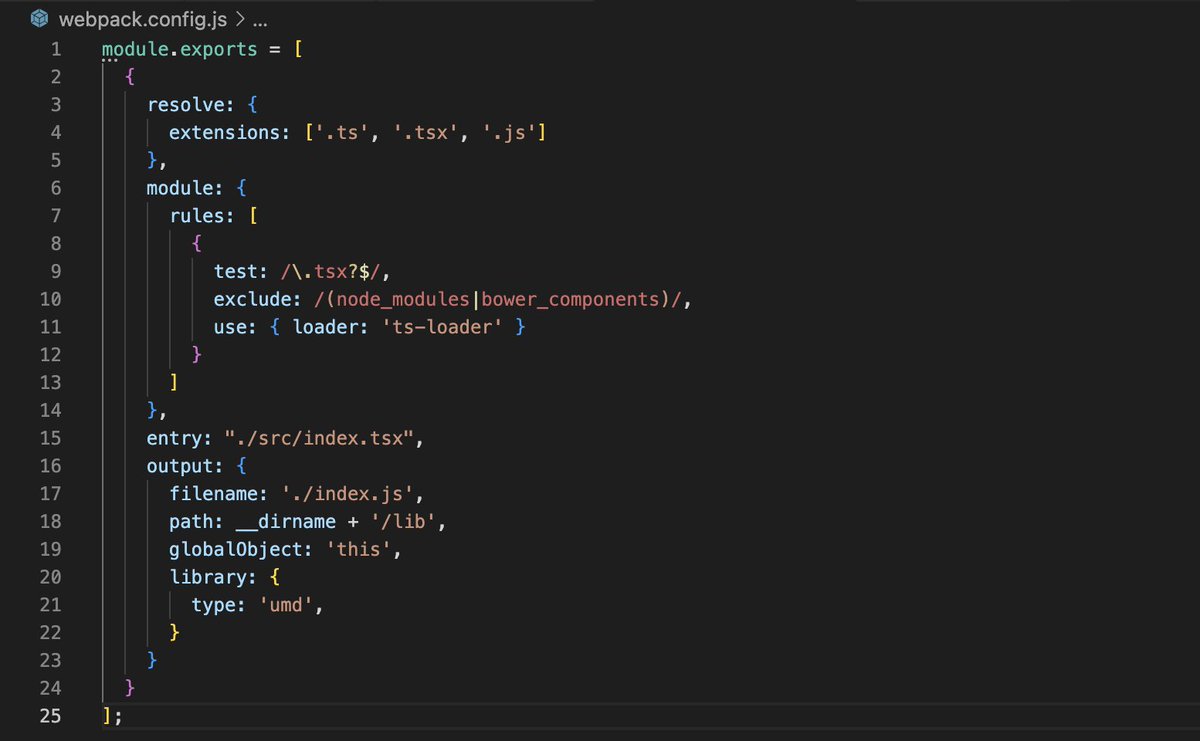The width and height of the screenshot is (1200, 741).
Task: Click line number 1 in gutter
Action: coord(56,49)
